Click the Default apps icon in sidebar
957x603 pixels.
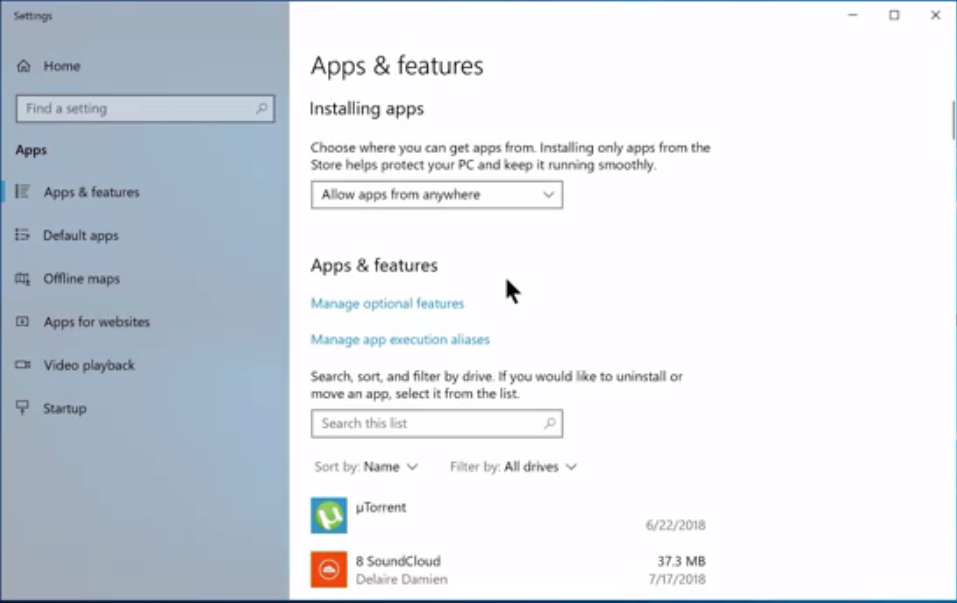pos(23,235)
